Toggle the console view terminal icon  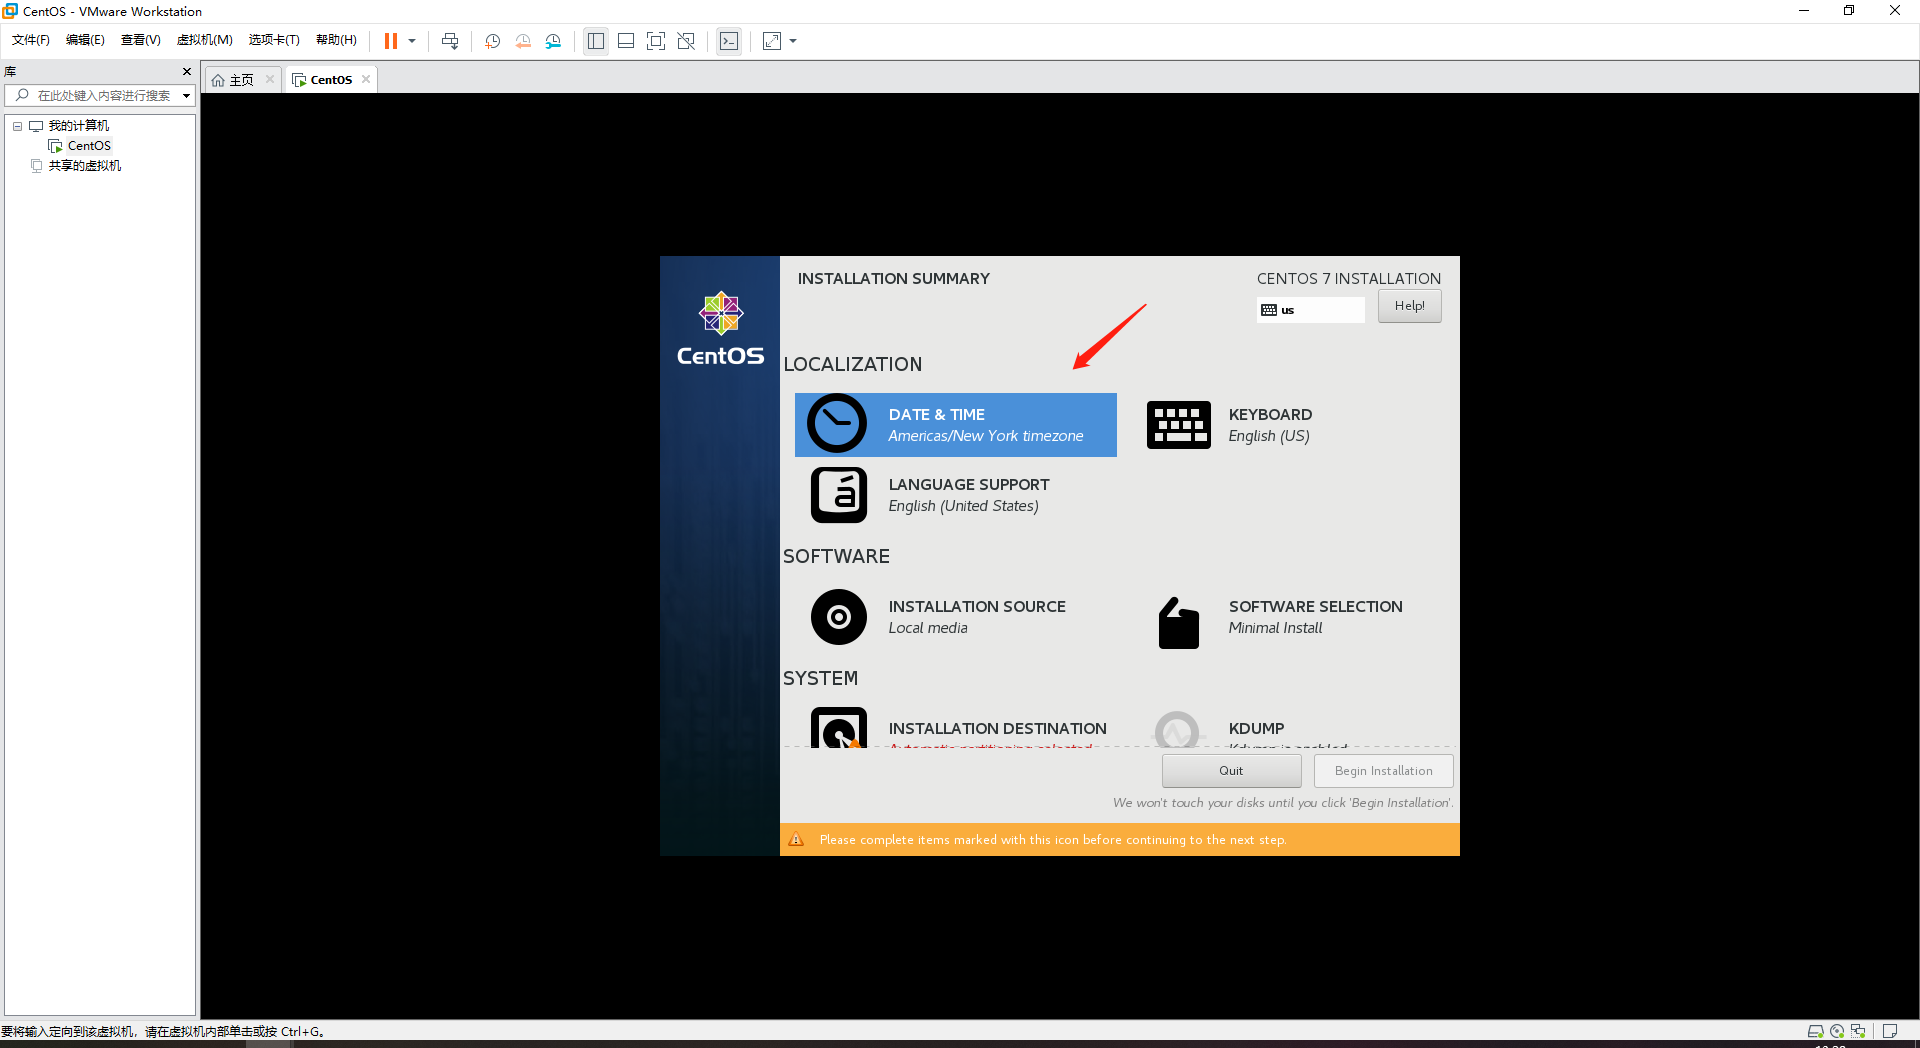(729, 41)
